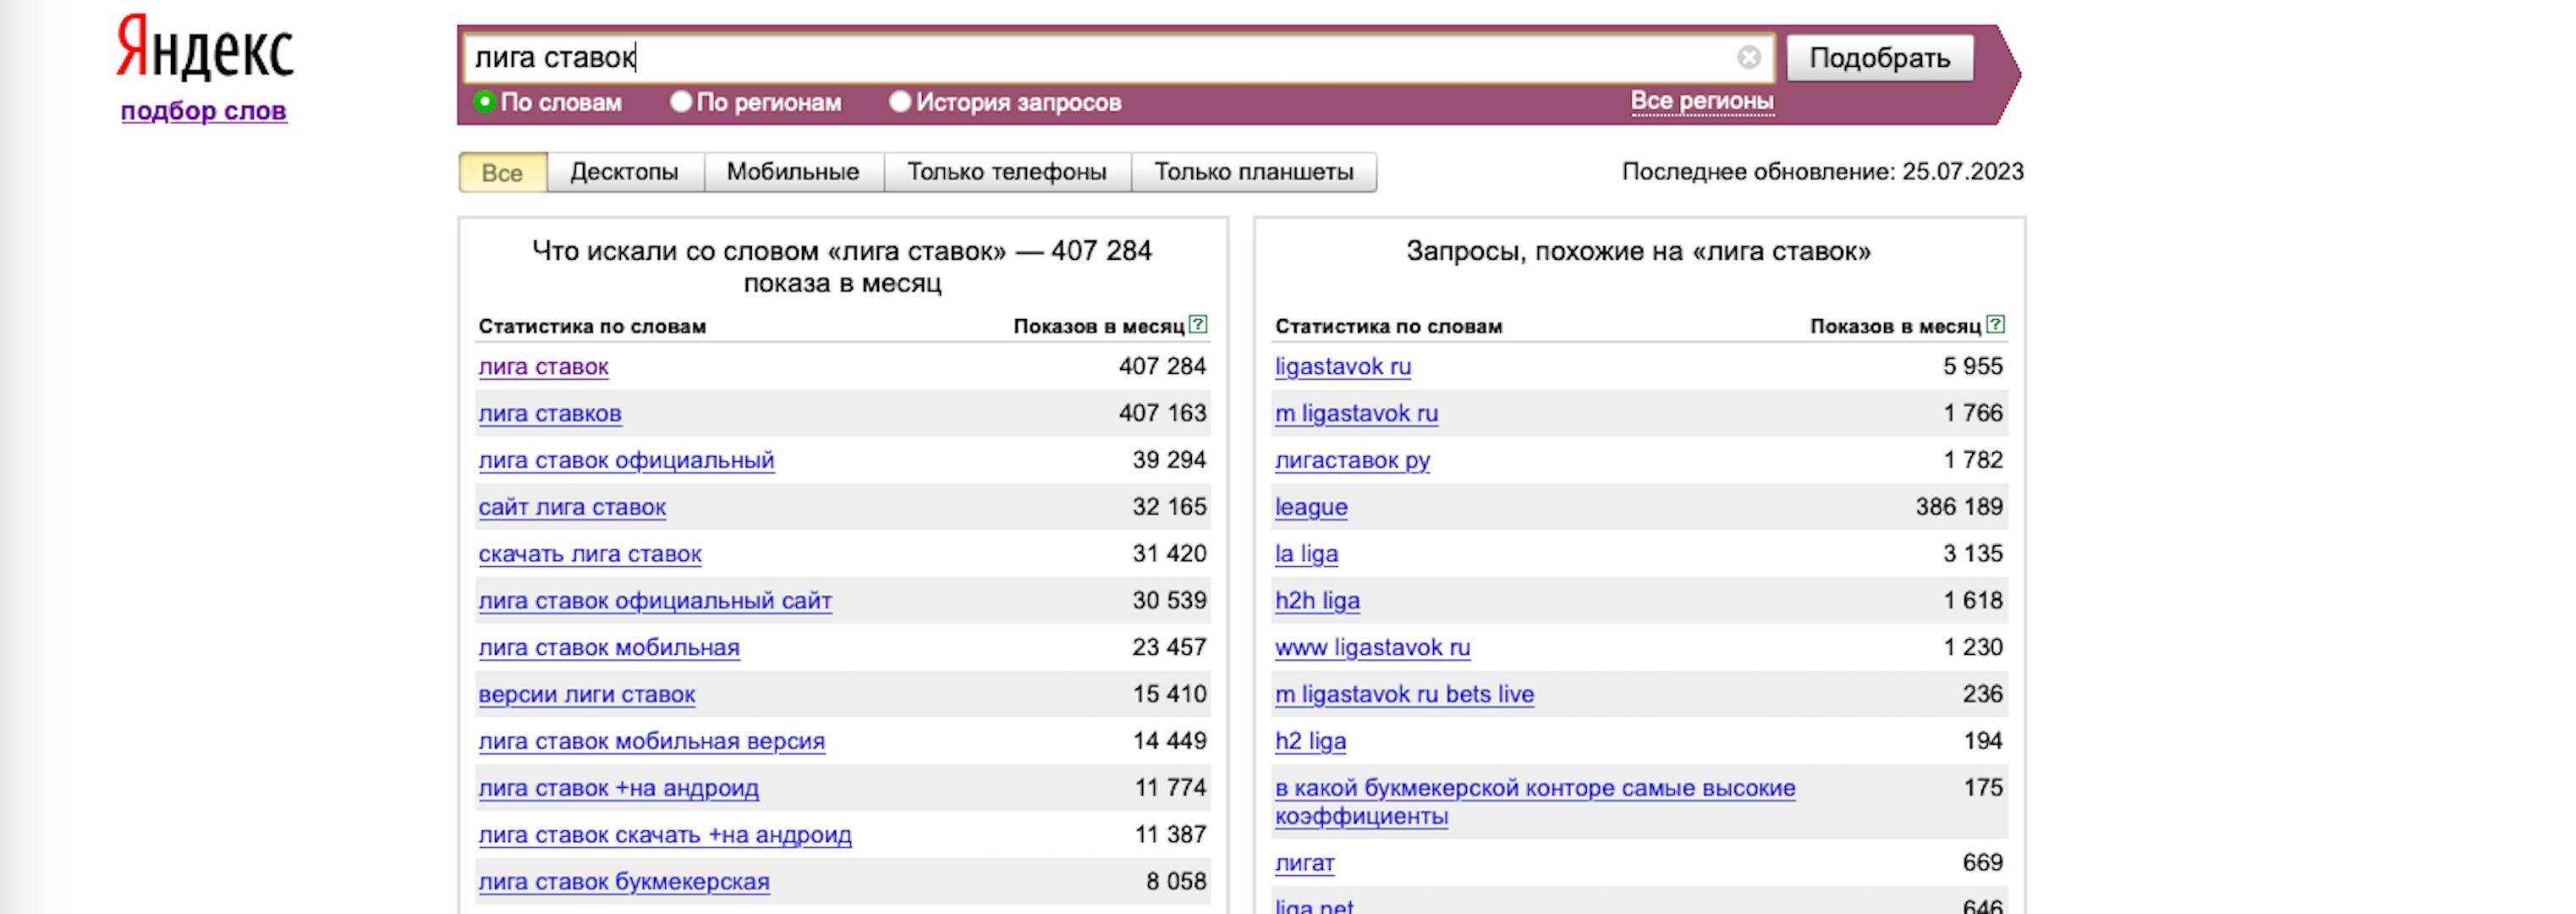The width and height of the screenshot is (2576, 914).
Task: Select the 'История запросов' radio button
Action: 900,101
